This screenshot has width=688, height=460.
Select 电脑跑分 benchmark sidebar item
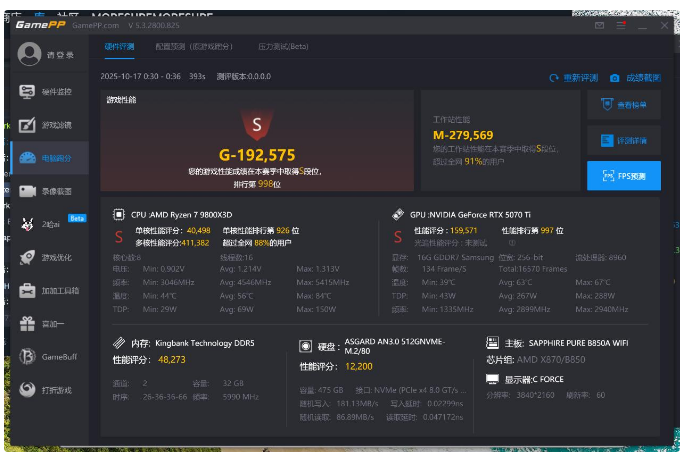coord(48,158)
